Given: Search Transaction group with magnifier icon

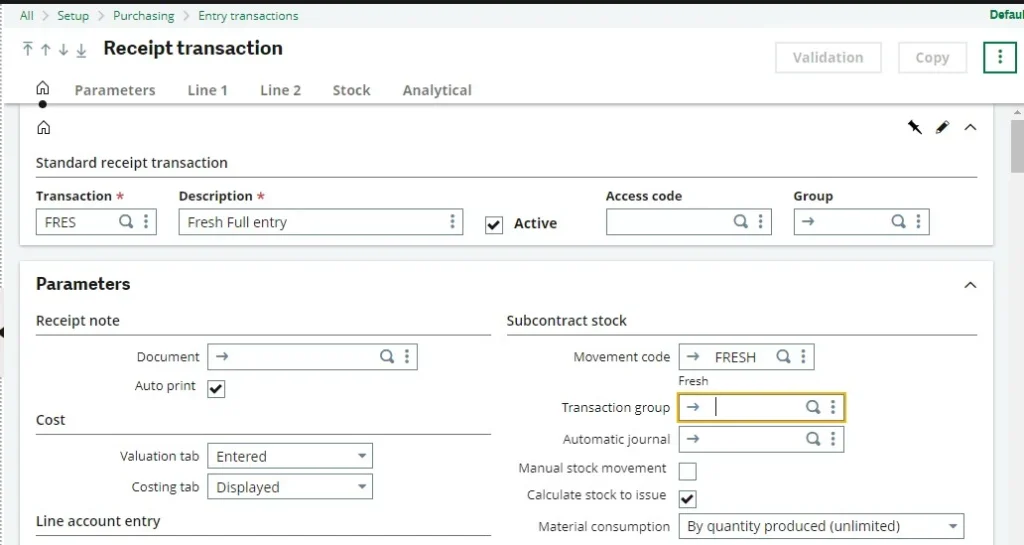Looking at the screenshot, I should 813,407.
